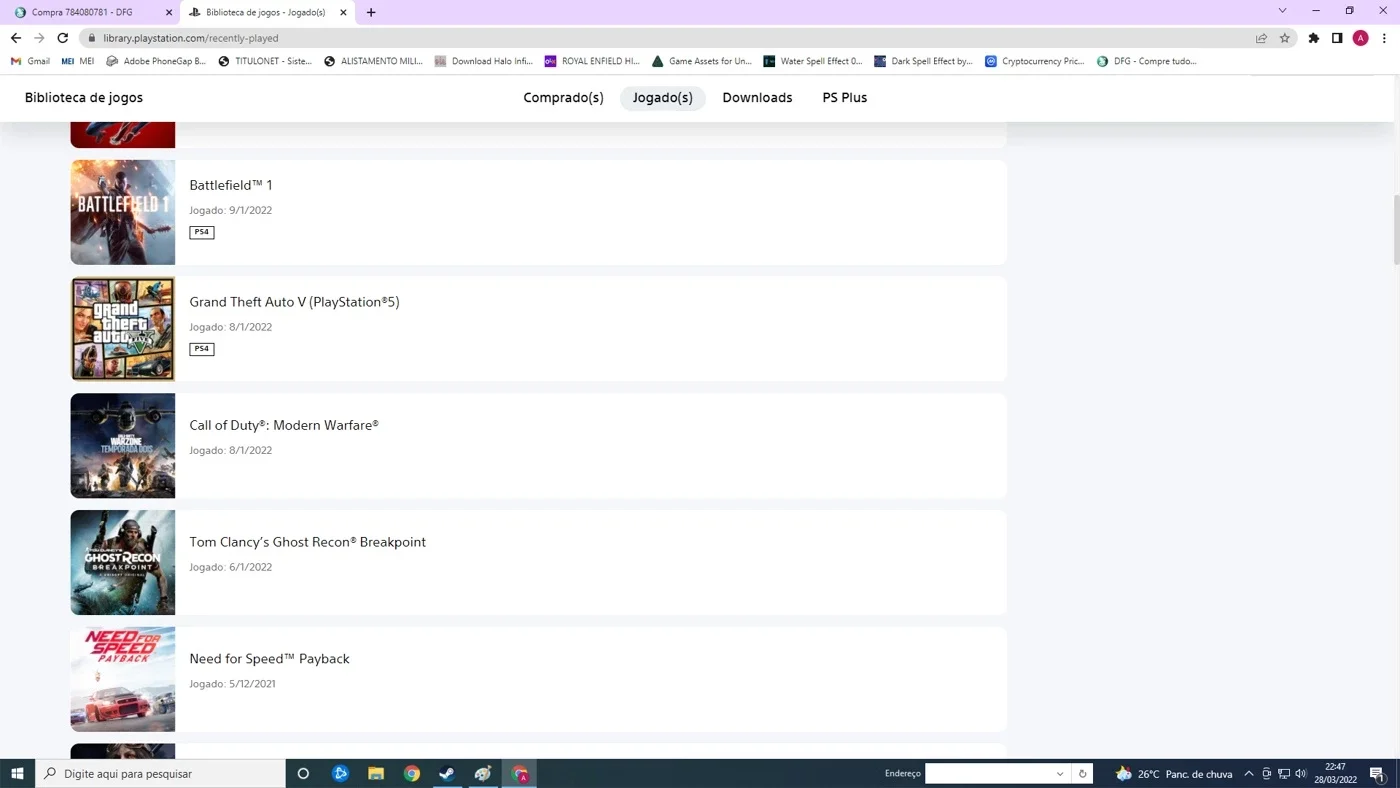Image resolution: width=1400 pixels, height=788 pixels.
Task: Open the ROYAL ENFIELD bookmark
Action: 592,61
